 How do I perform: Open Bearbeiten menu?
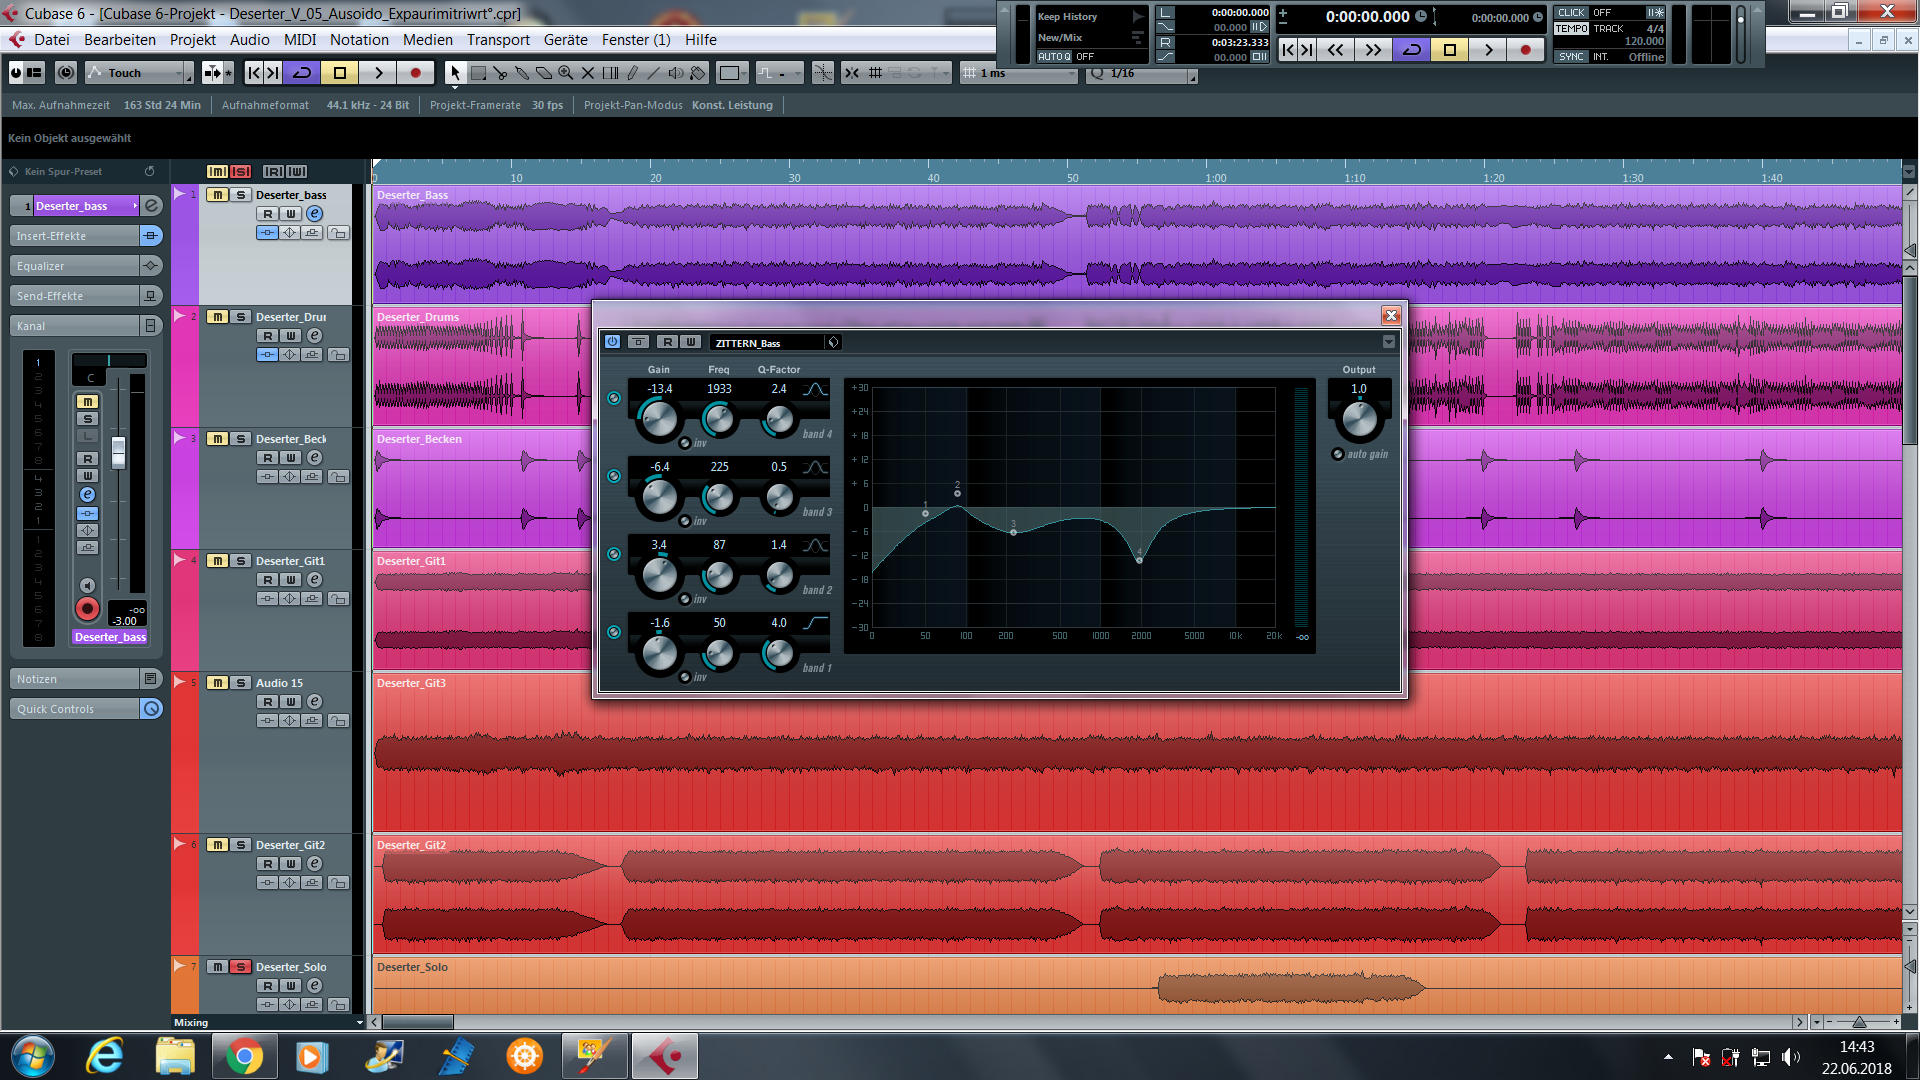click(120, 40)
